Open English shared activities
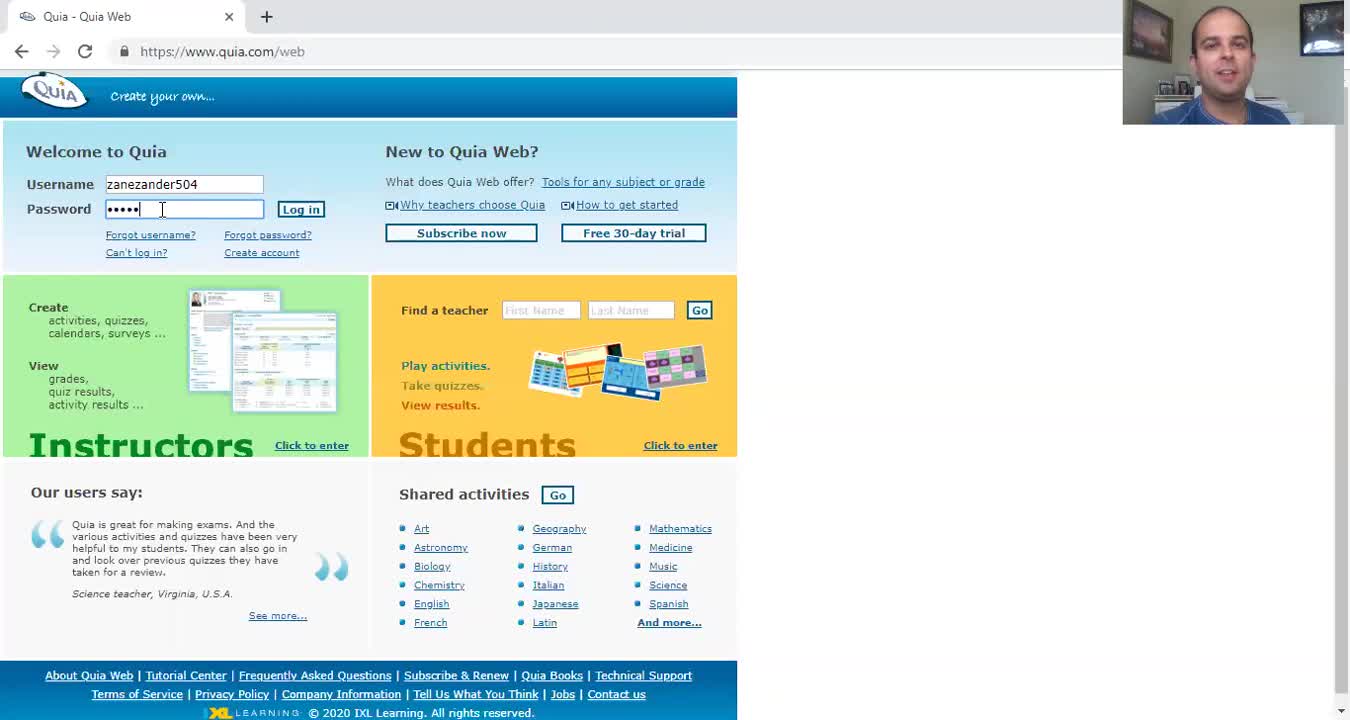 click(x=431, y=604)
